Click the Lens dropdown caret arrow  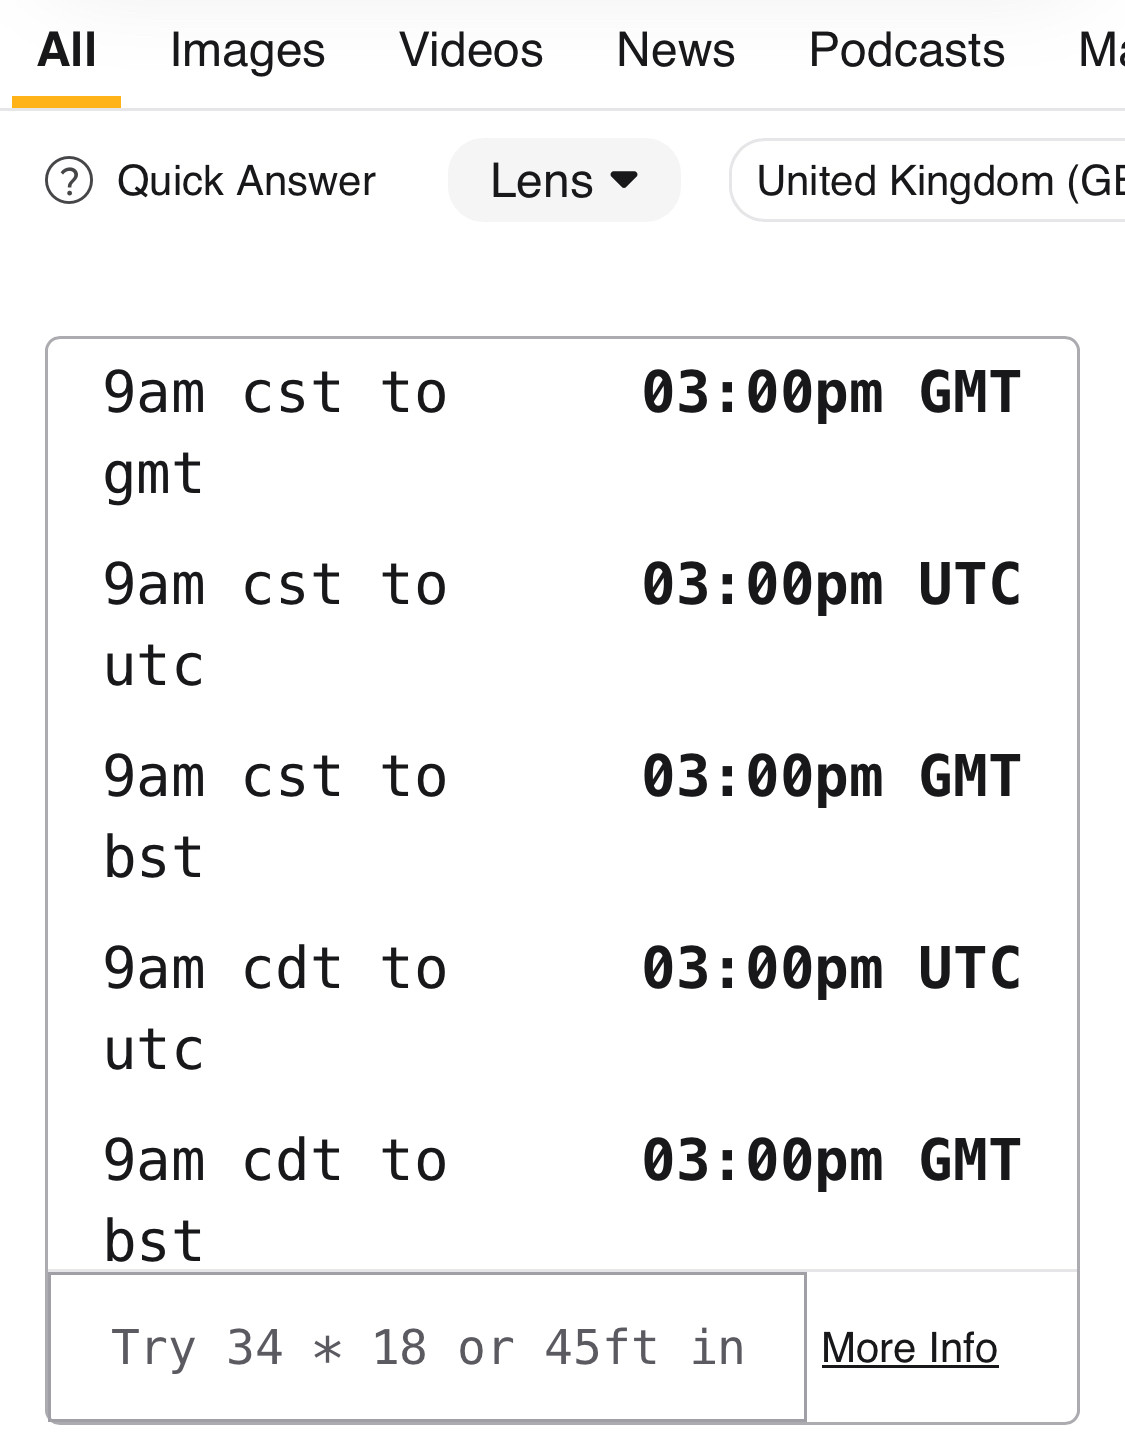click(x=624, y=180)
